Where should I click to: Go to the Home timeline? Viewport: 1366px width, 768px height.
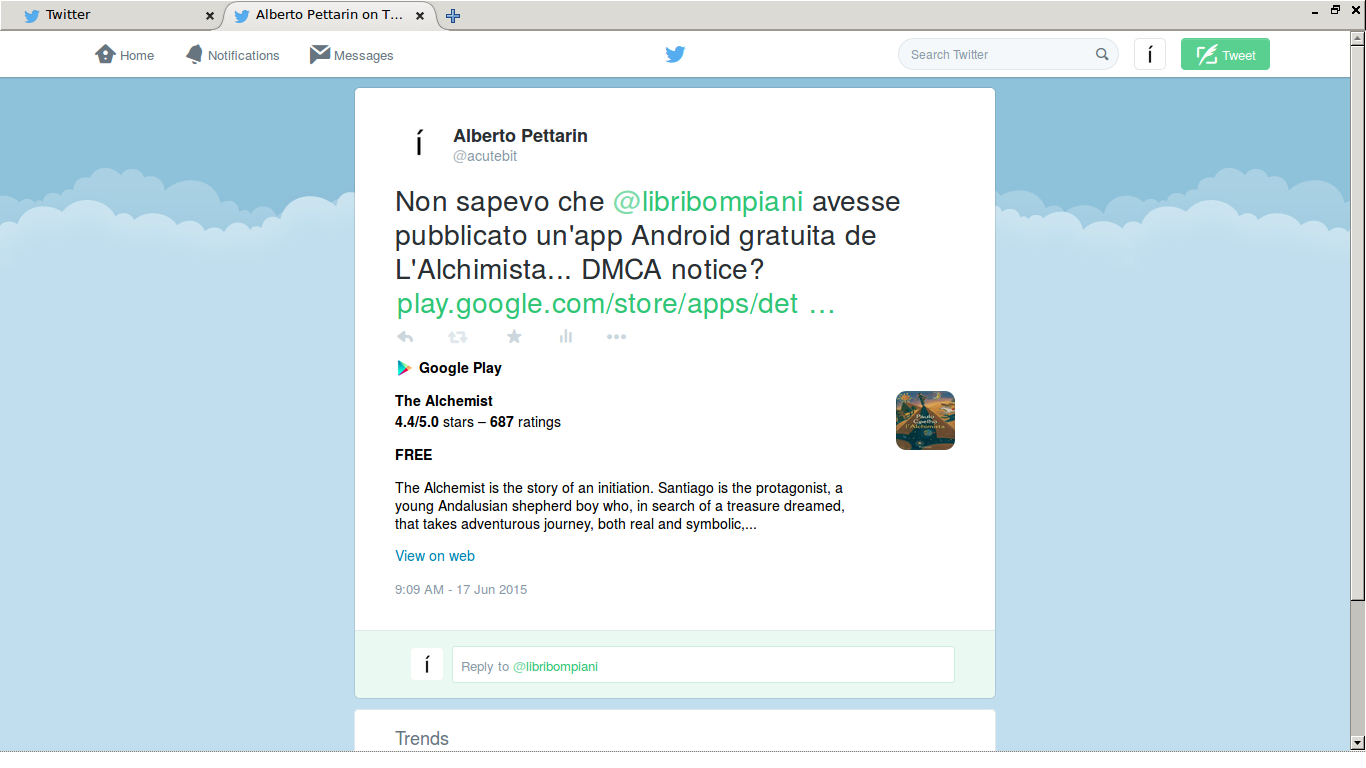pyautogui.click(x=125, y=55)
